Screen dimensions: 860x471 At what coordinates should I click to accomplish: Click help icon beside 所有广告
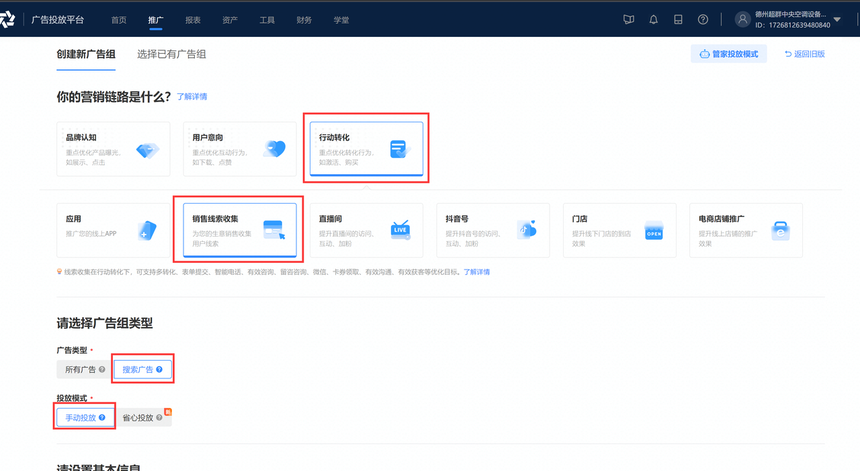coord(102,370)
